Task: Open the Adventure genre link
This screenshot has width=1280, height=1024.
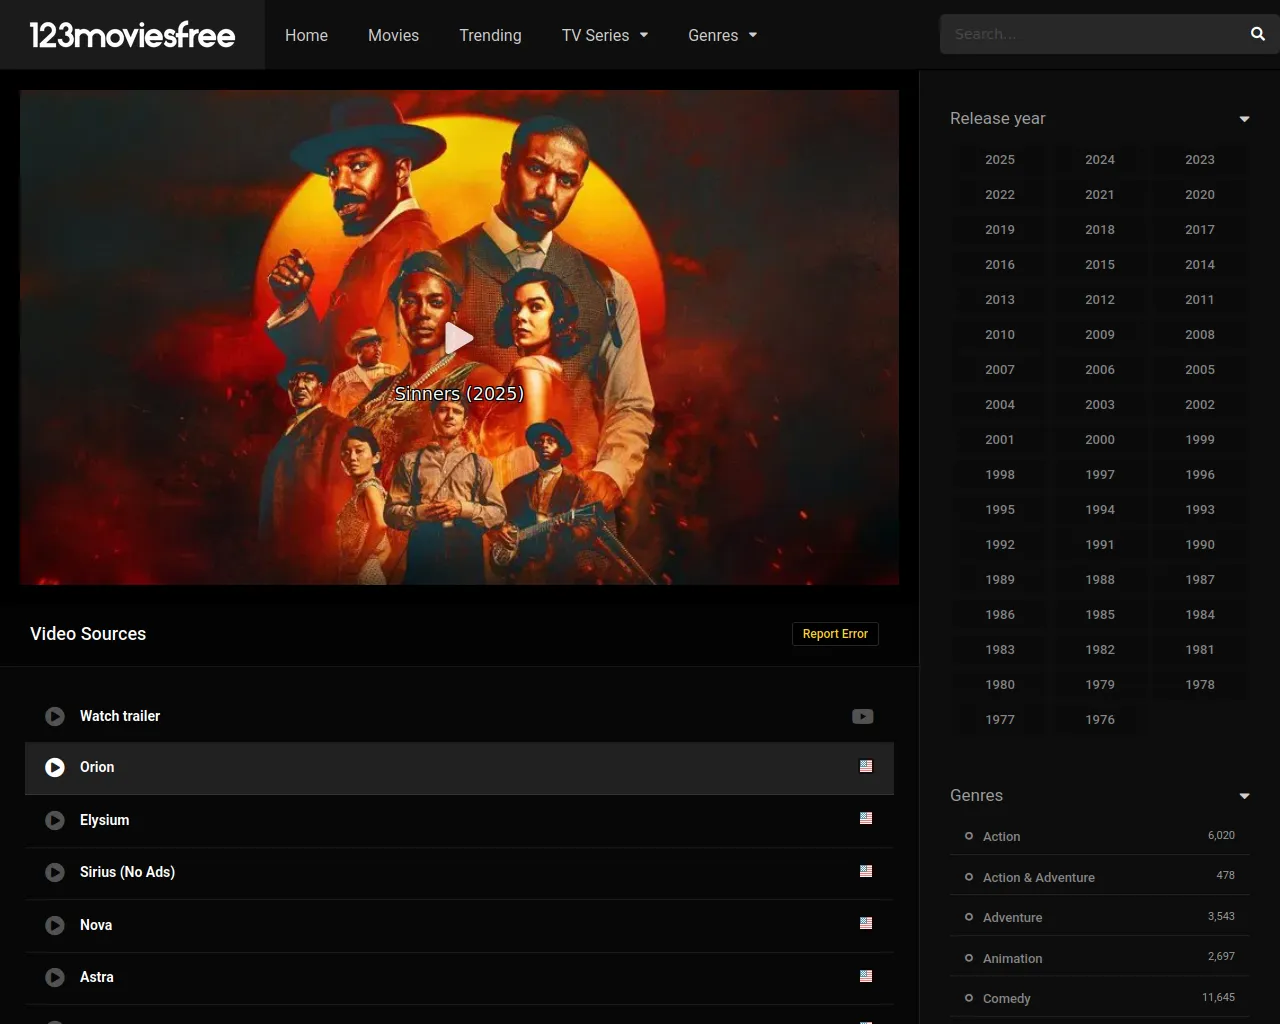Action: pos(1012,917)
